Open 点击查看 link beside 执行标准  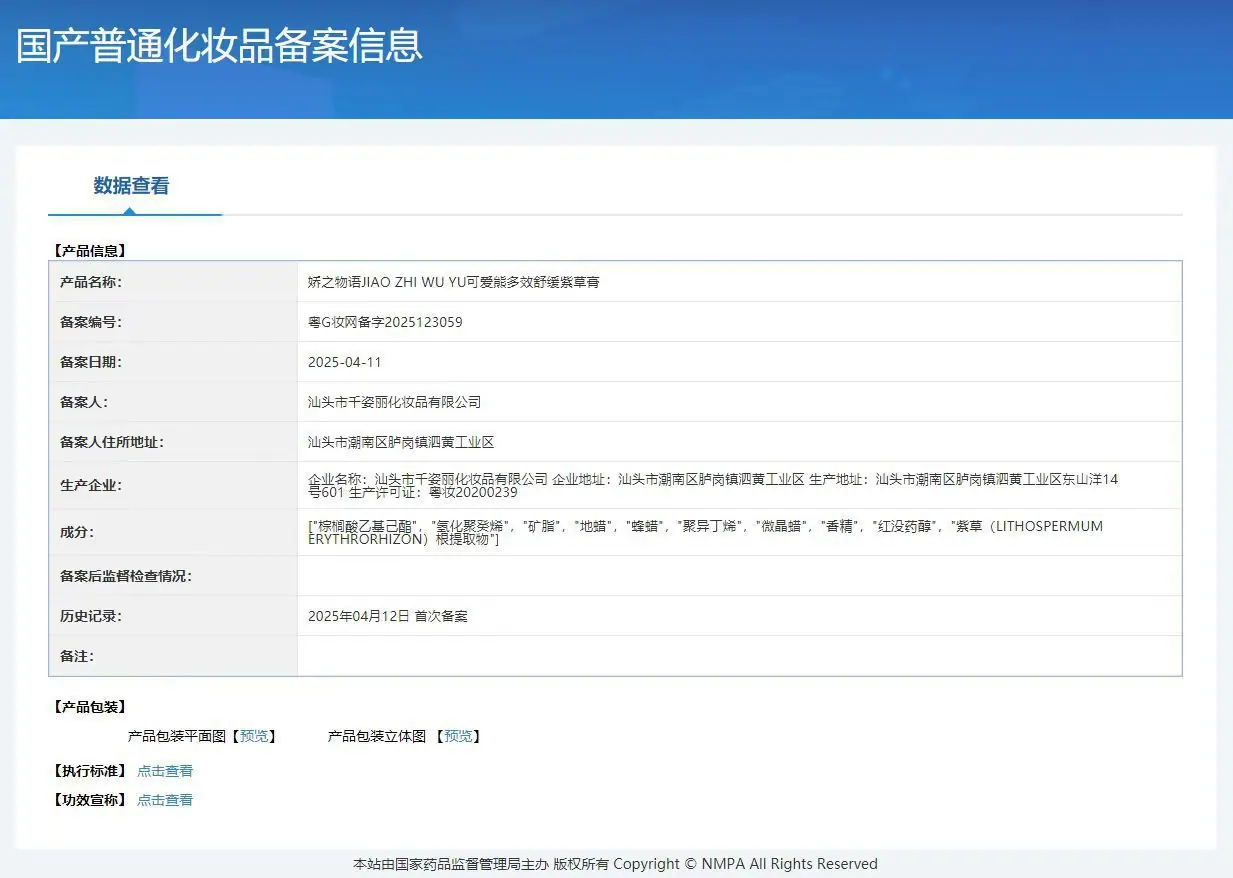(x=165, y=771)
